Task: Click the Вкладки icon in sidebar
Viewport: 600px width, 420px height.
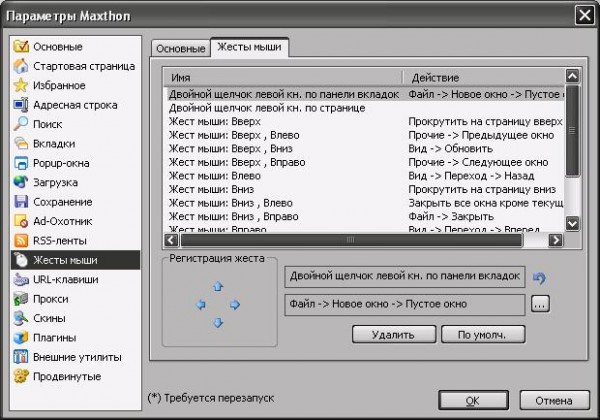Action: 21,143
